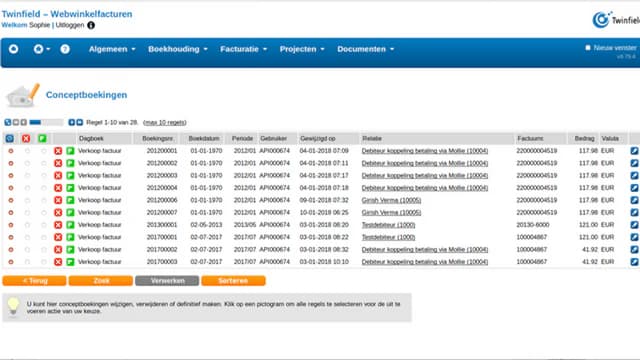Open the settings gear dropdown arrow
Screen dimensions: 640x360
tap(49, 49)
